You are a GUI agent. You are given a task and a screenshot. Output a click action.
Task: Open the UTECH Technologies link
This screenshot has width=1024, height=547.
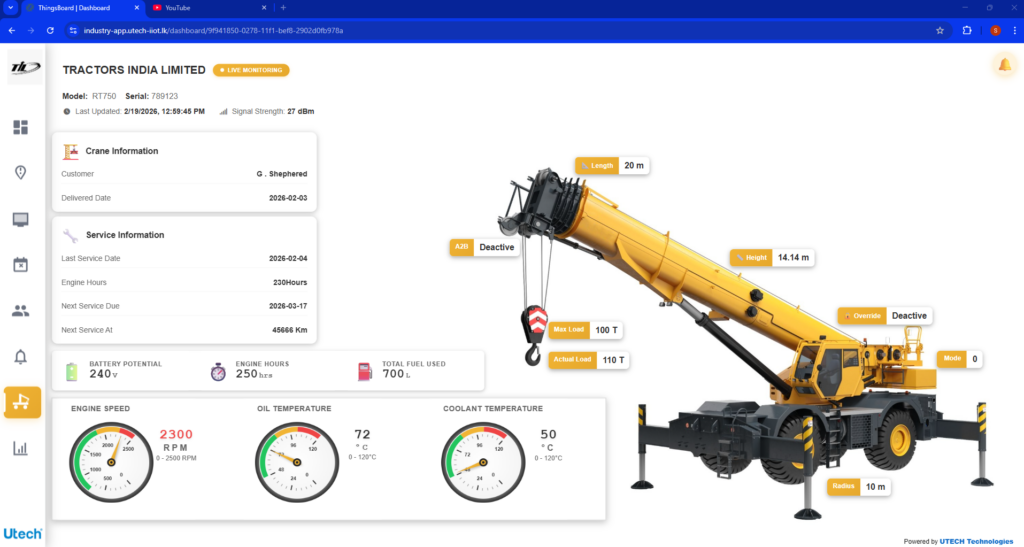pos(976,541)
